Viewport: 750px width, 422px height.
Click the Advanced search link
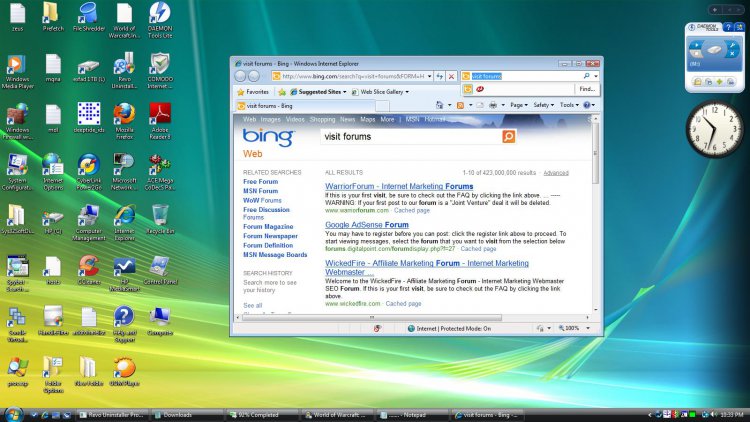coord(556,173)
